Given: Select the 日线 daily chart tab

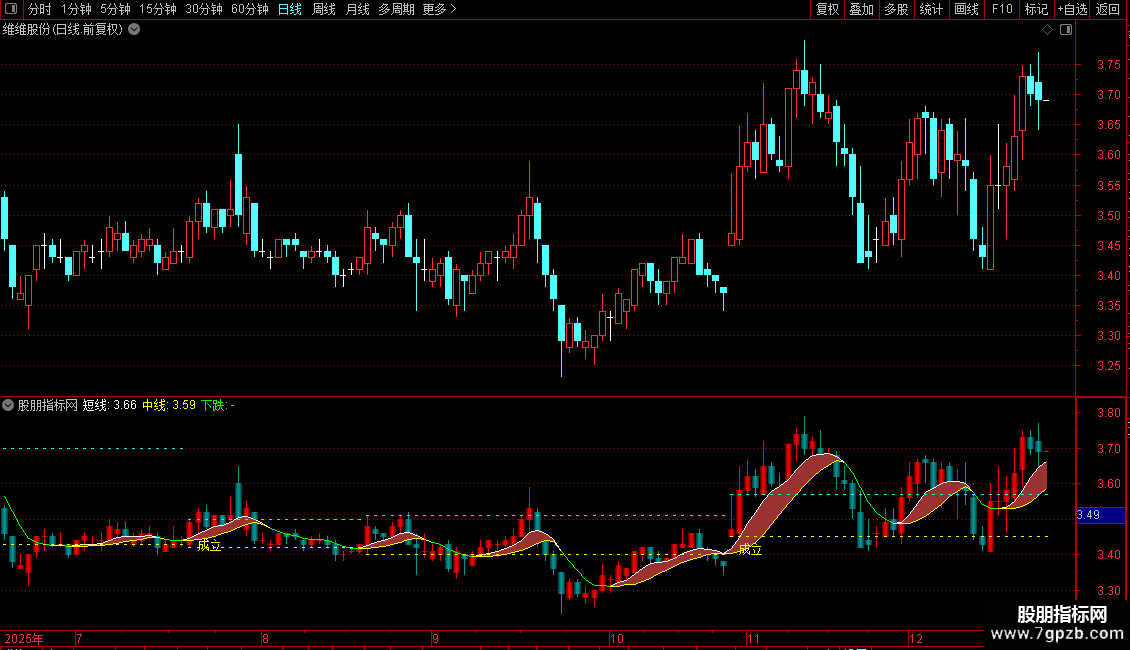Looking at the screenshot, I should pyautogui.click(x=290, y=9).
